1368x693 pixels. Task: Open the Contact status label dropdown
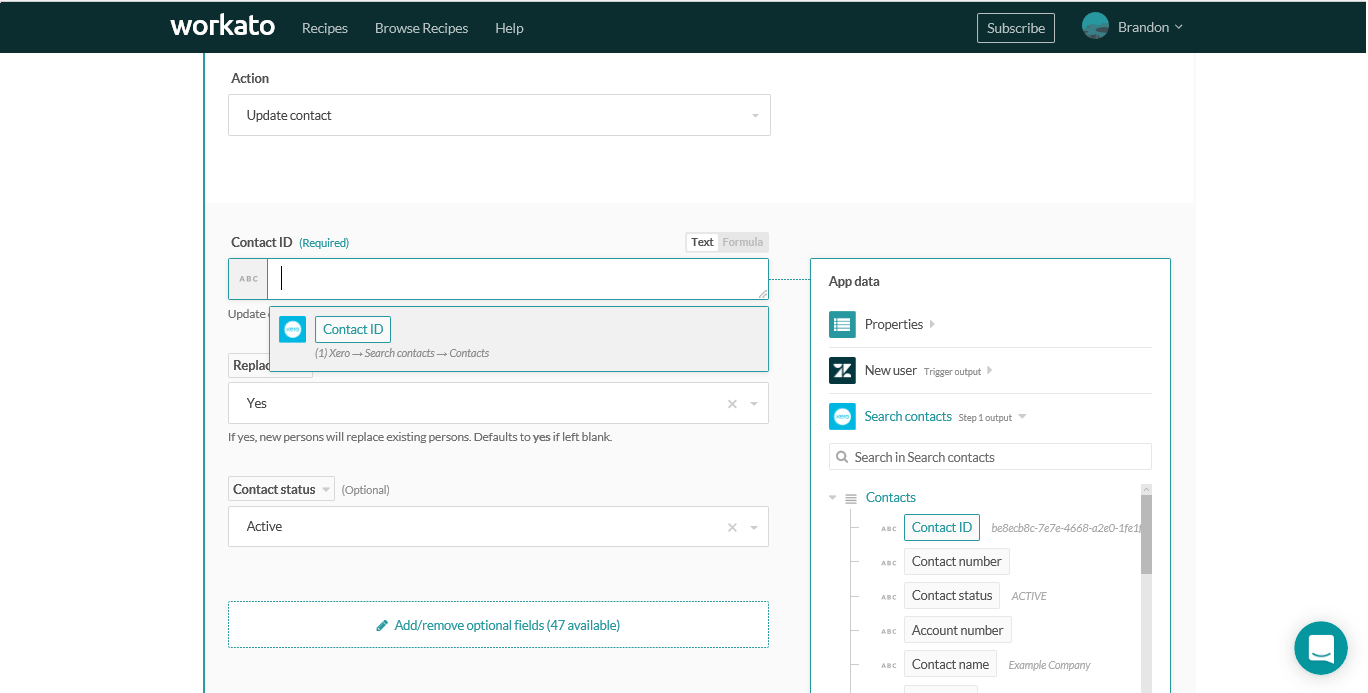pyautogui.click(x=281, y=489)
